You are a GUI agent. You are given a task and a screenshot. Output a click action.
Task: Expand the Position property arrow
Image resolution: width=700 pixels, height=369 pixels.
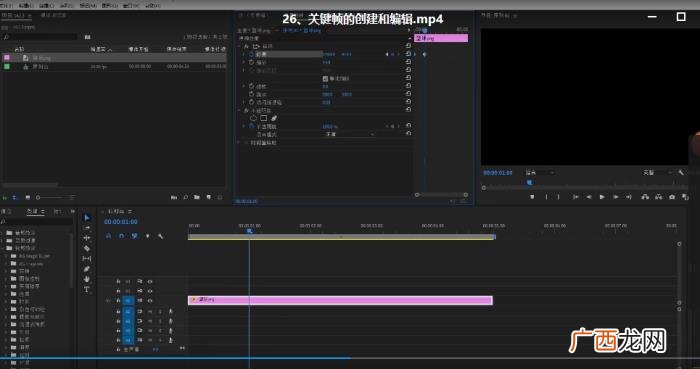[244, 54]
